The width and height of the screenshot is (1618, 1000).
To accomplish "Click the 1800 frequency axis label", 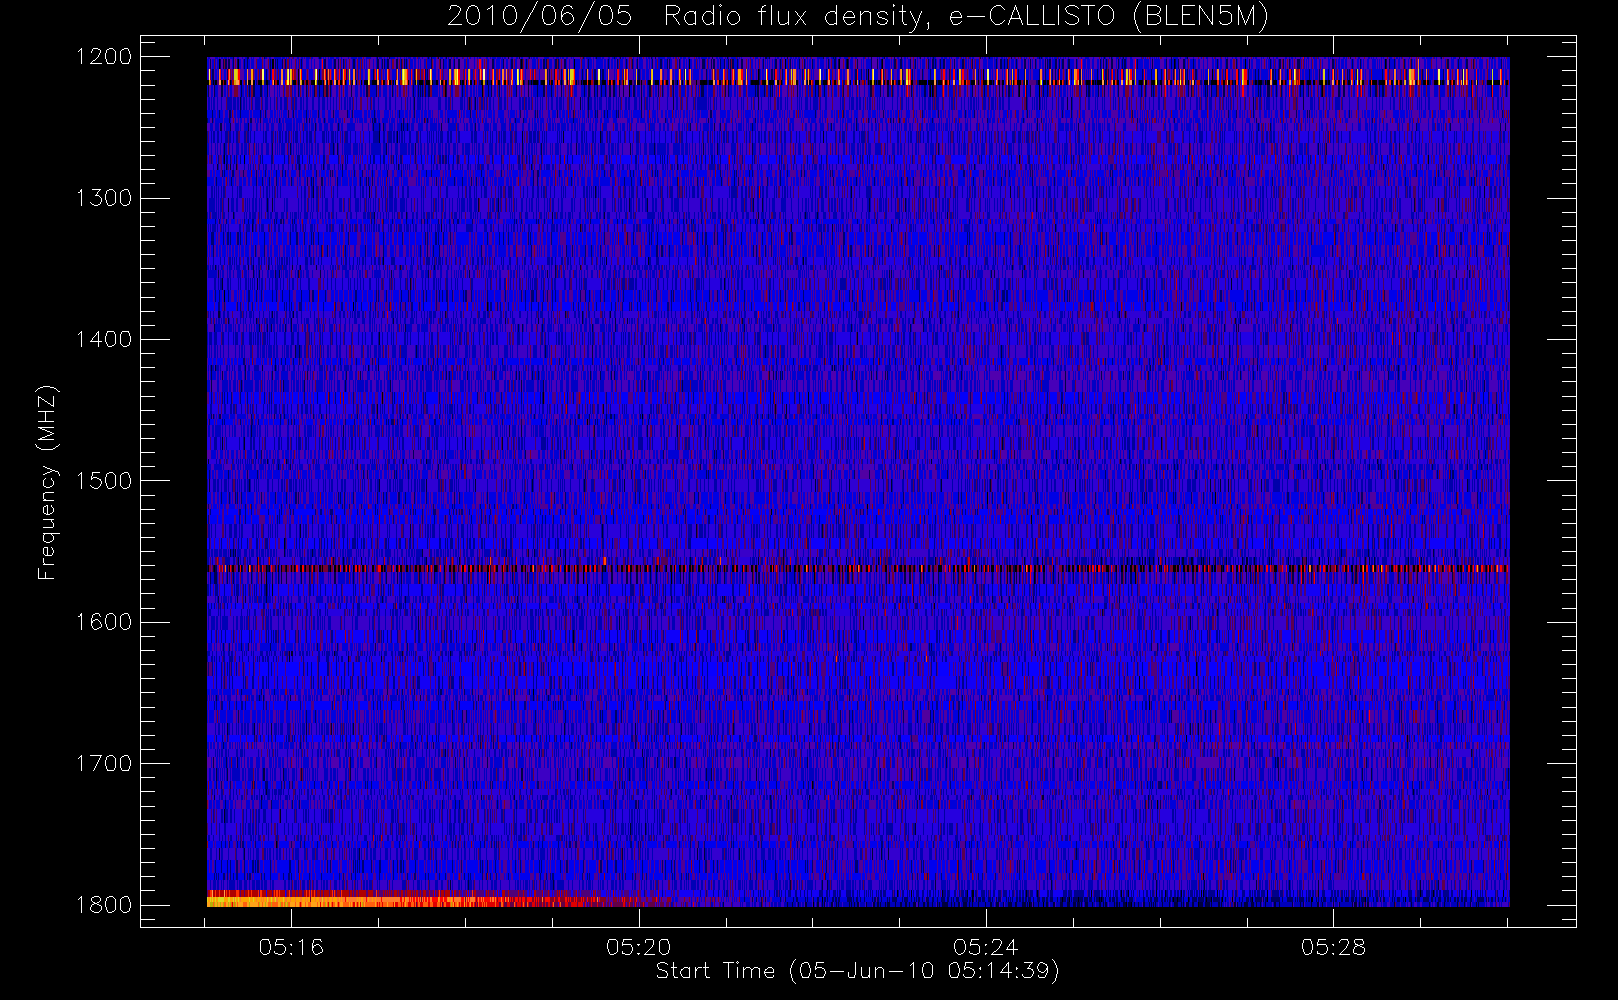I will coord(105,904).
